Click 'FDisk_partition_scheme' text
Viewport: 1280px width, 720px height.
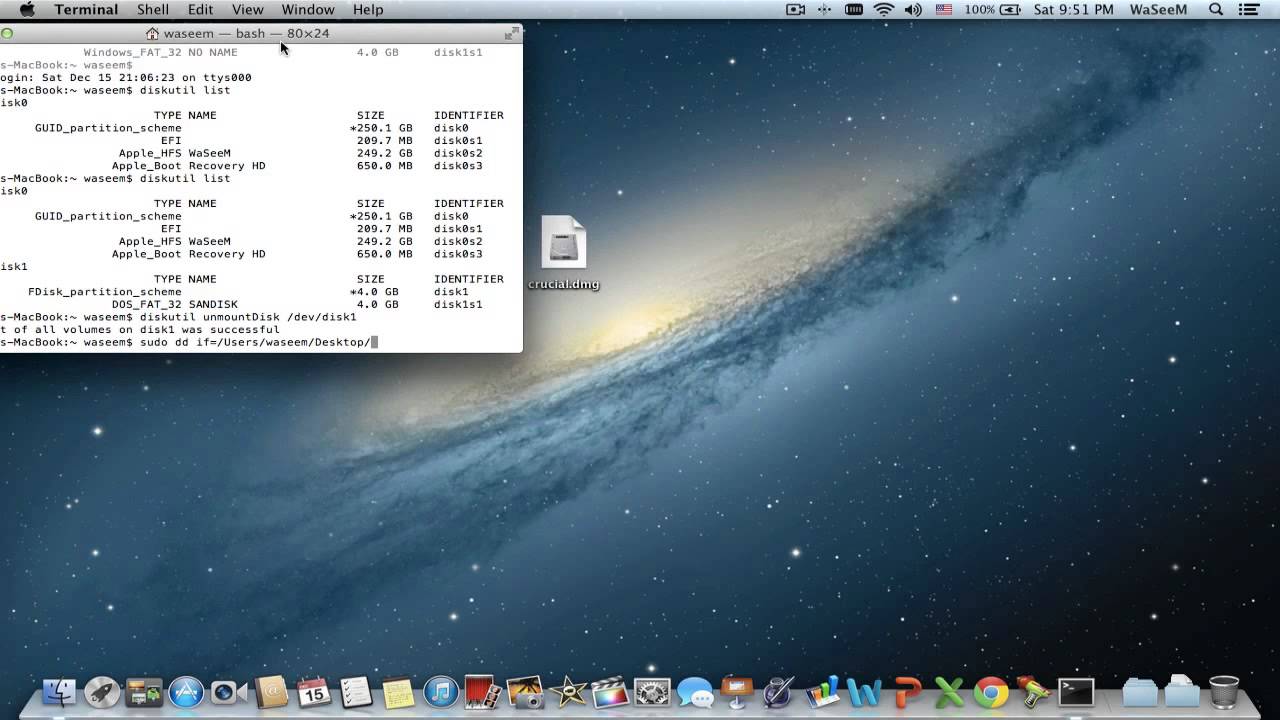click(x=105, y=292)
